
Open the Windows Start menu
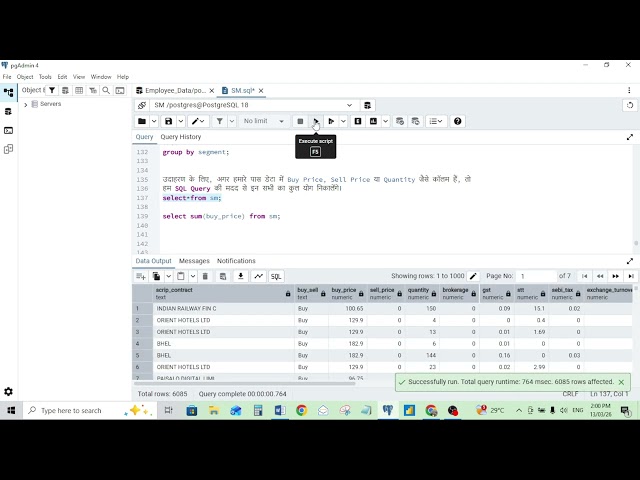point(11,410)
